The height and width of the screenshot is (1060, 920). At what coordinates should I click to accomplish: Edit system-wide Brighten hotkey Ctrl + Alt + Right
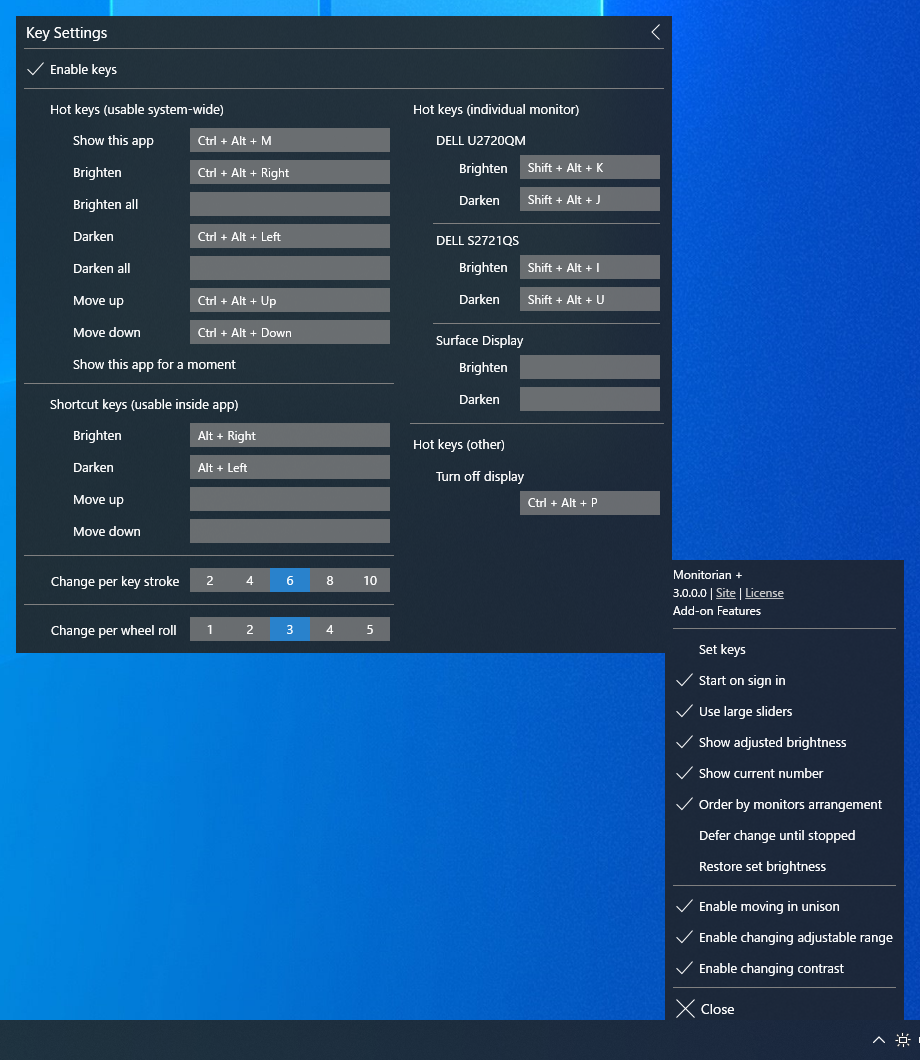point(289,172)
